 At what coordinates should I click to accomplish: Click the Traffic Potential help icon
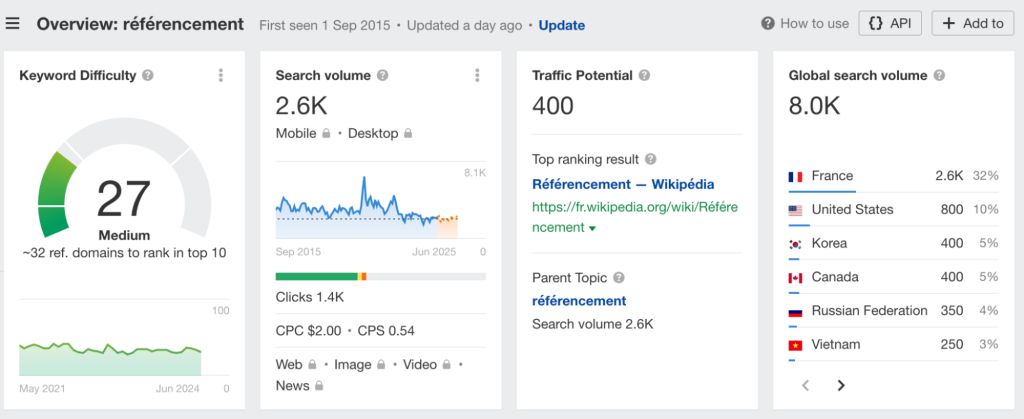click(x=644, y=75)
